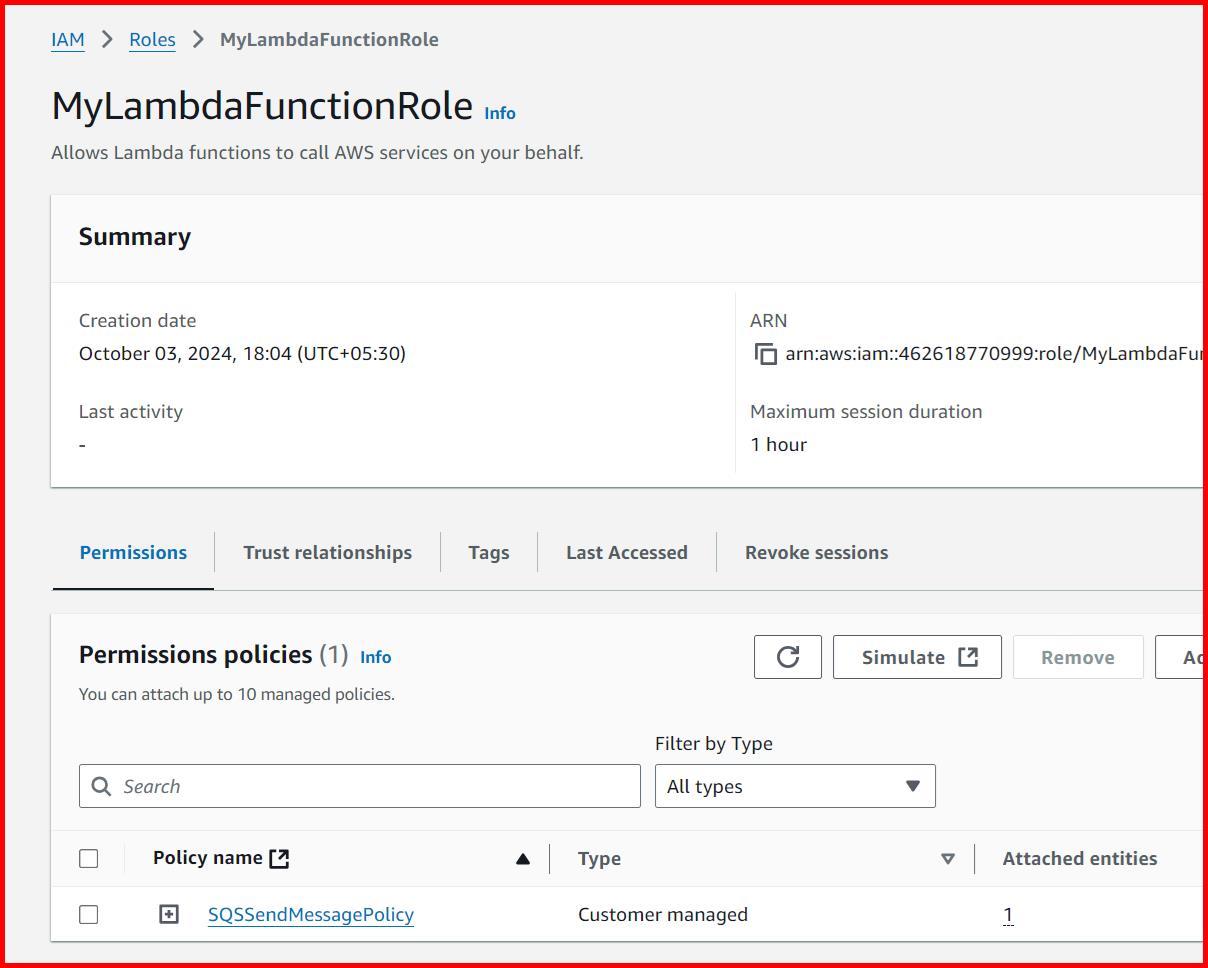Navigate to IAM in the breadcrumb
Screen dimensions: 1208x968
(68, 40)
